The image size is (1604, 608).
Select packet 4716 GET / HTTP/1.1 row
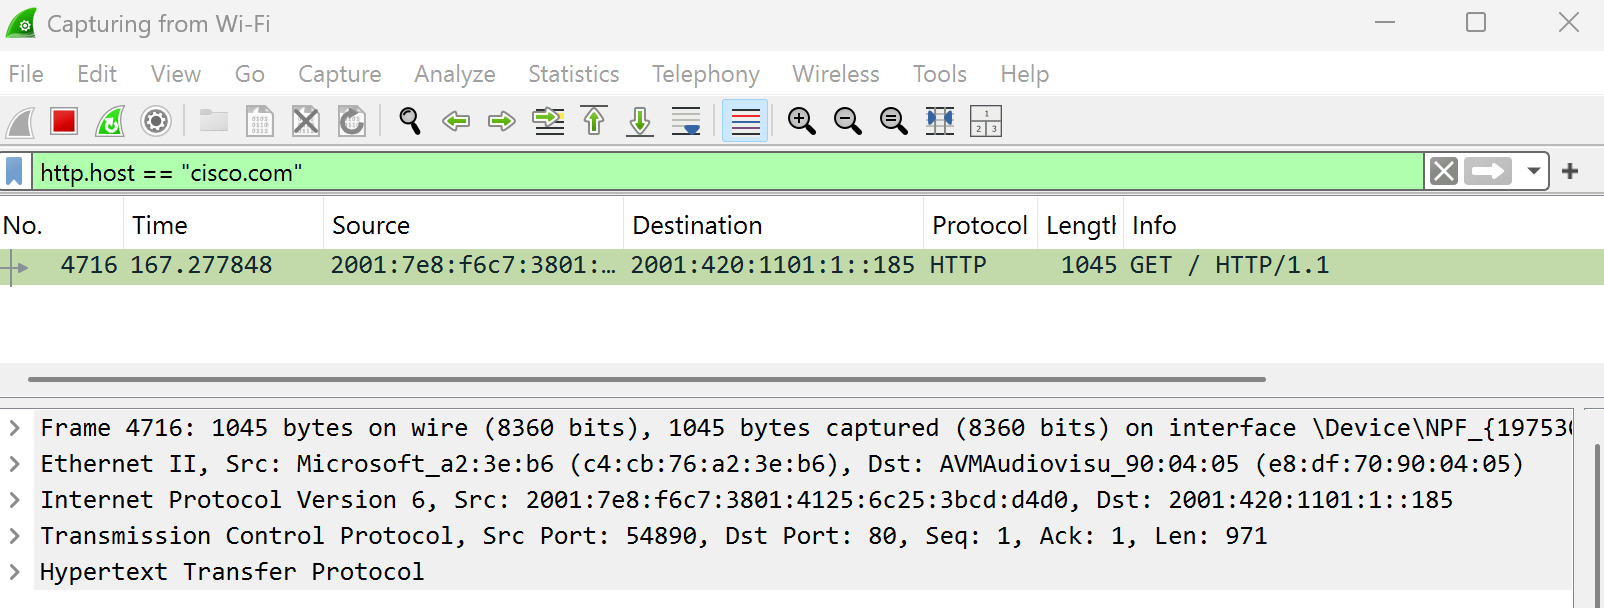click(802, 266)
